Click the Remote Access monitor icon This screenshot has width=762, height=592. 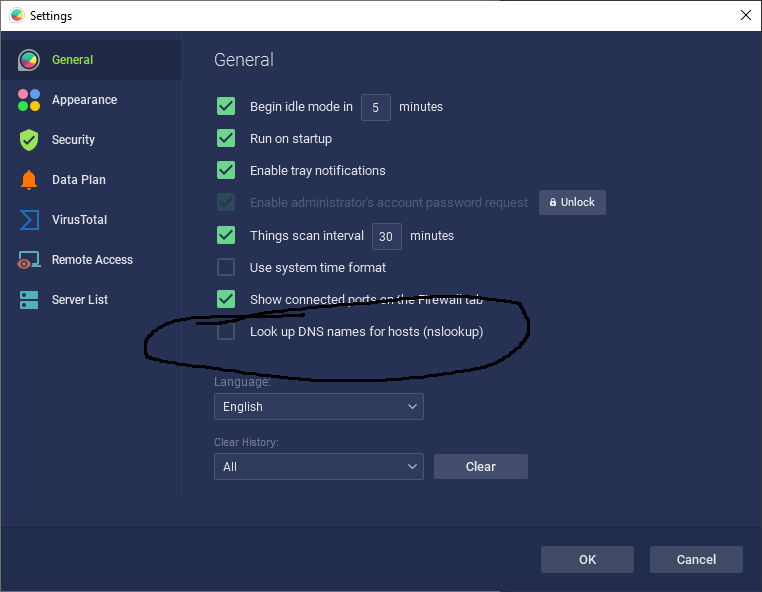coord(29,260)
